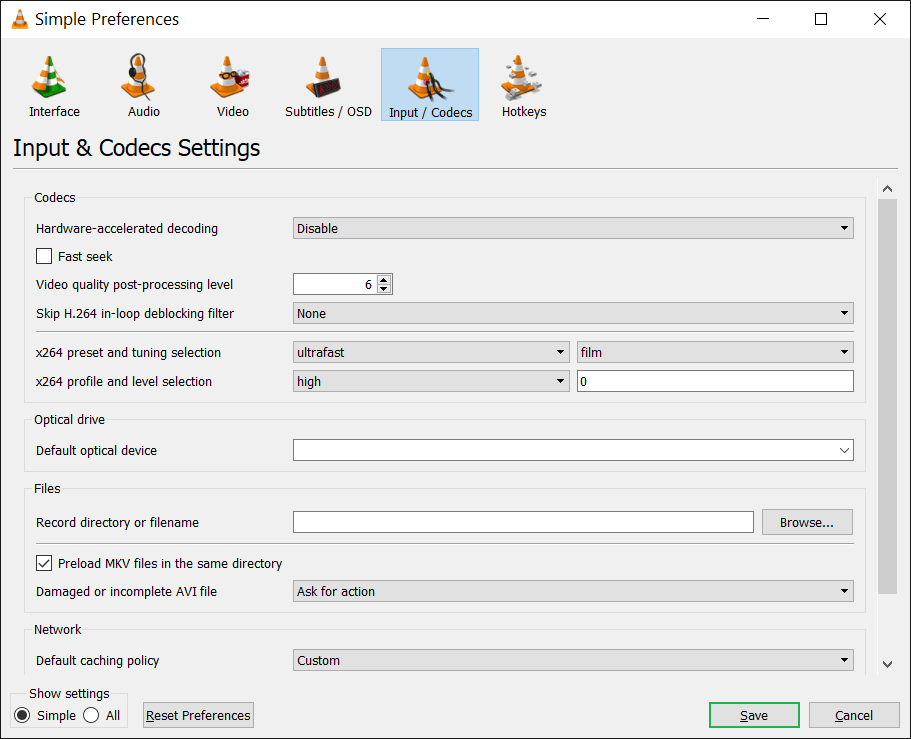The height and width of the screenshot is (739, 911).
Task: Open the Hardware-accelerated decoding dropdown
Action: tap(572, 228)
